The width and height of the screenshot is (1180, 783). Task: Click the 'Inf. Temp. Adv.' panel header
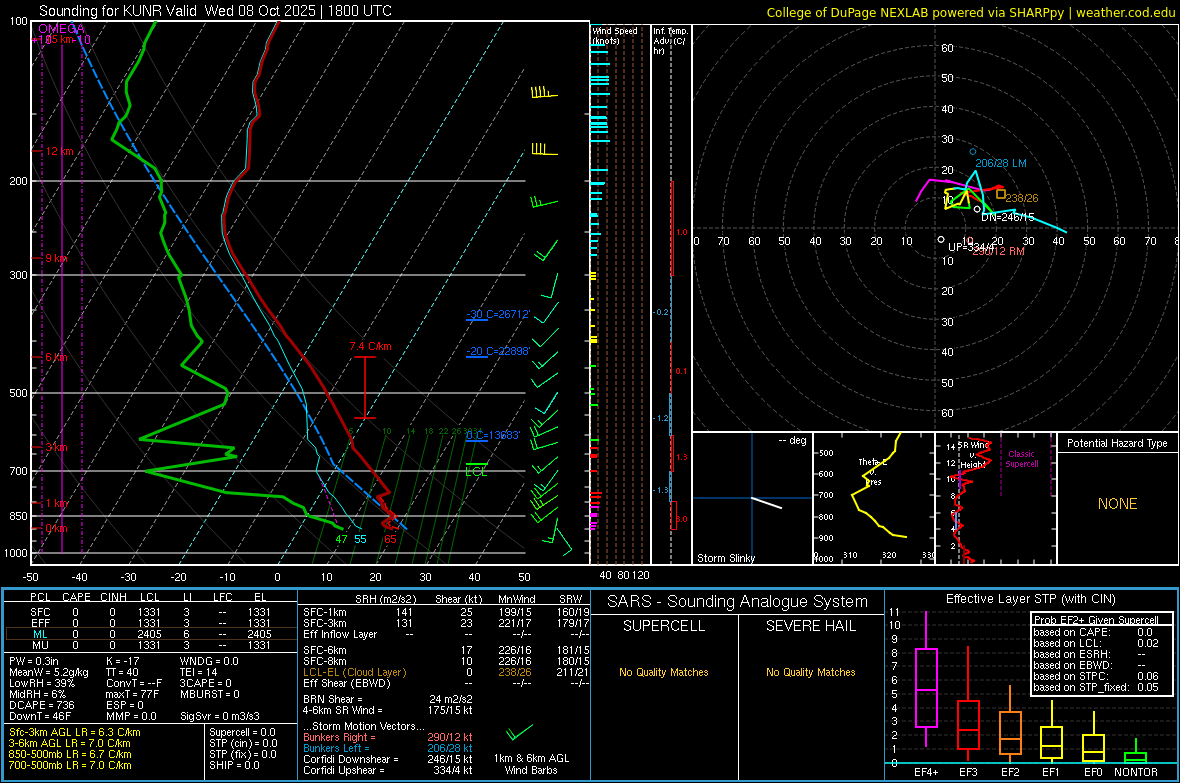tap(671, 41)
